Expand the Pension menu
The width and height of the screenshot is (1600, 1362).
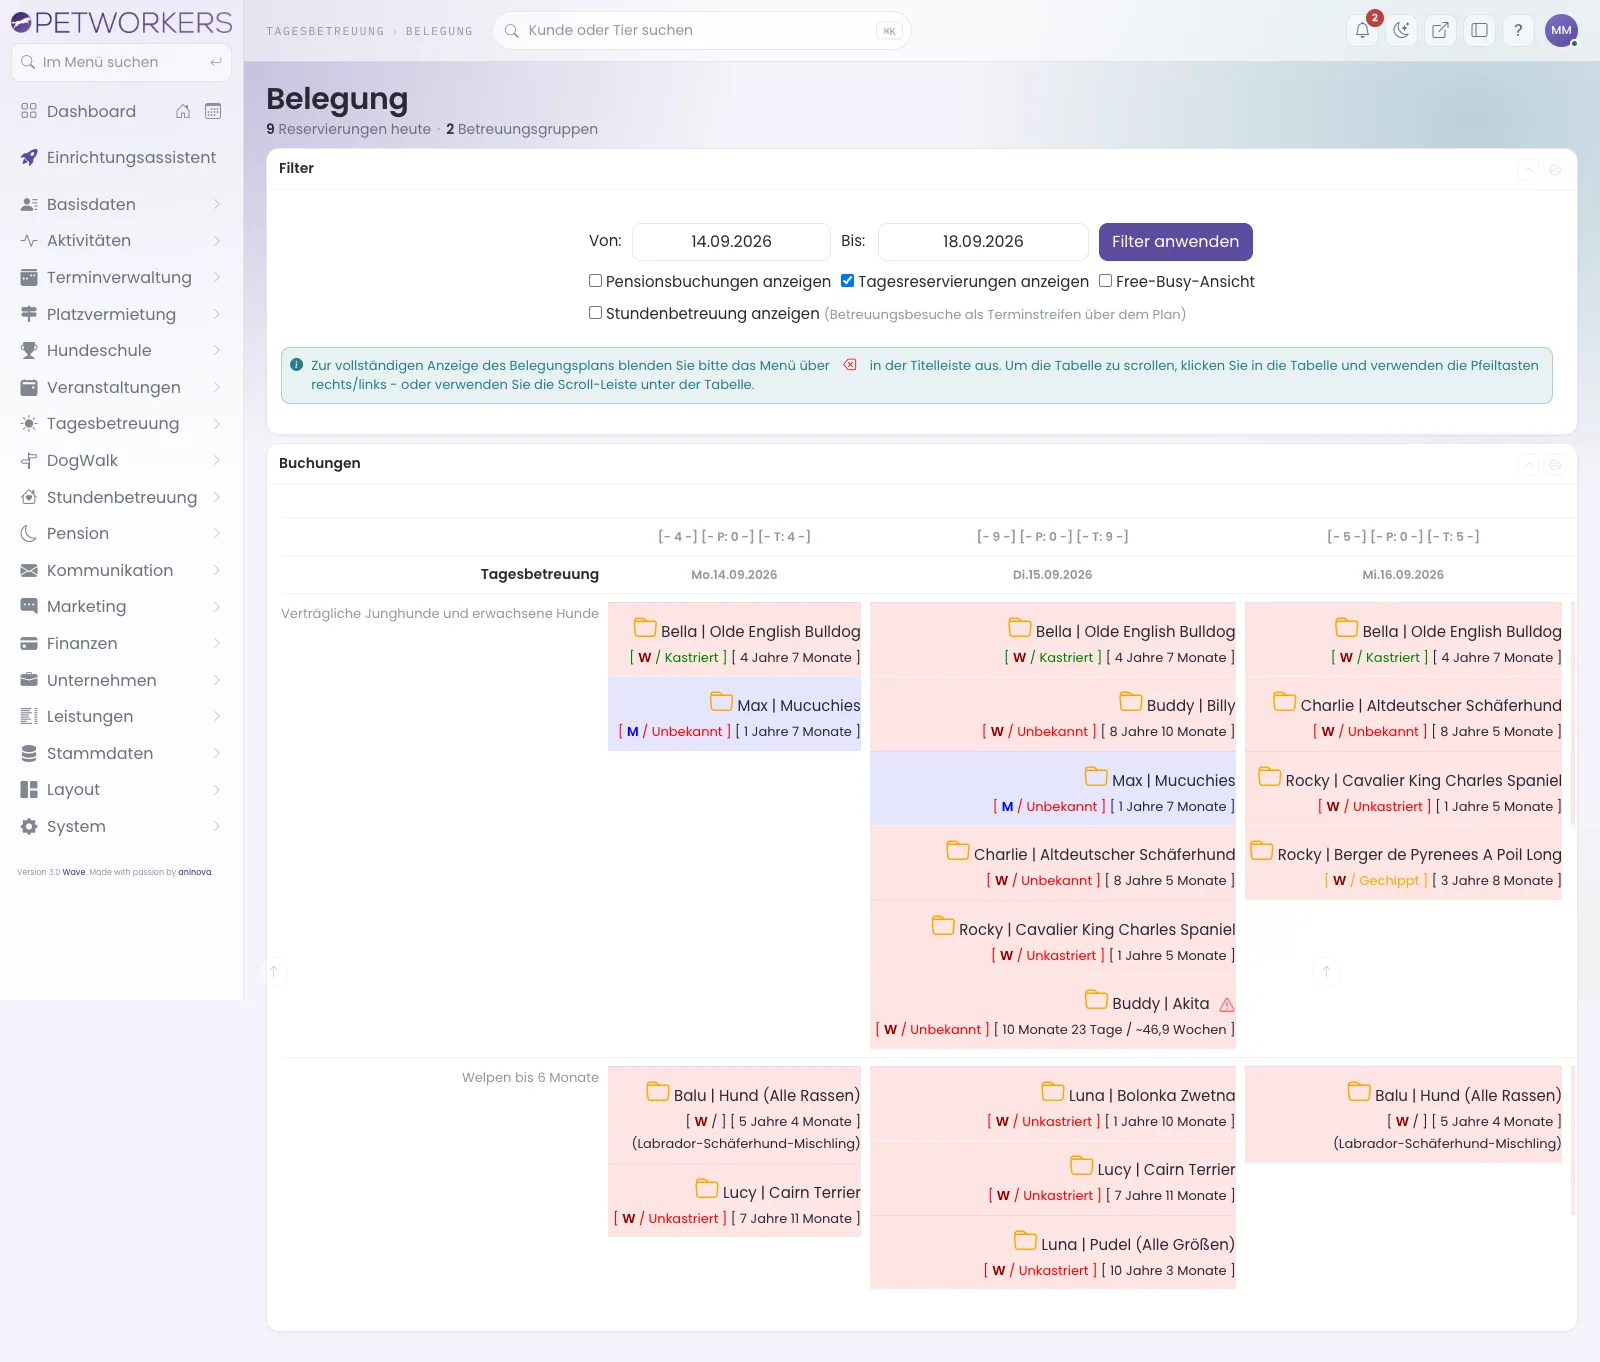pos(121,533)
